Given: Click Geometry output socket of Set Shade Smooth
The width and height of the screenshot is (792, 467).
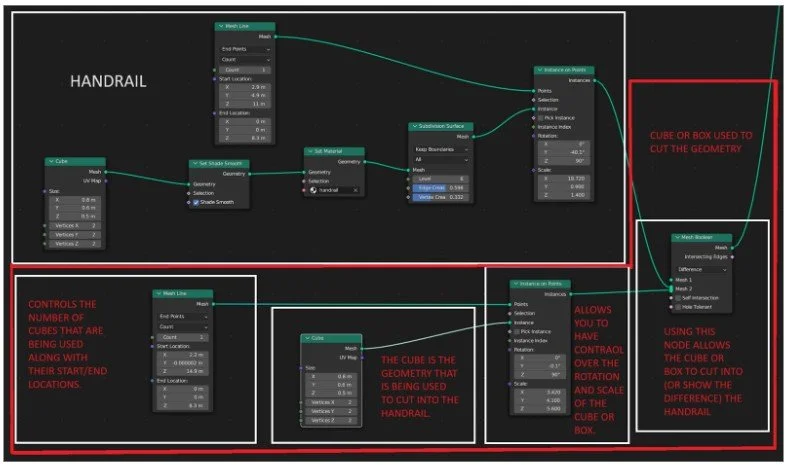Looking at the screenshot, I should click(x=250, y=174).
